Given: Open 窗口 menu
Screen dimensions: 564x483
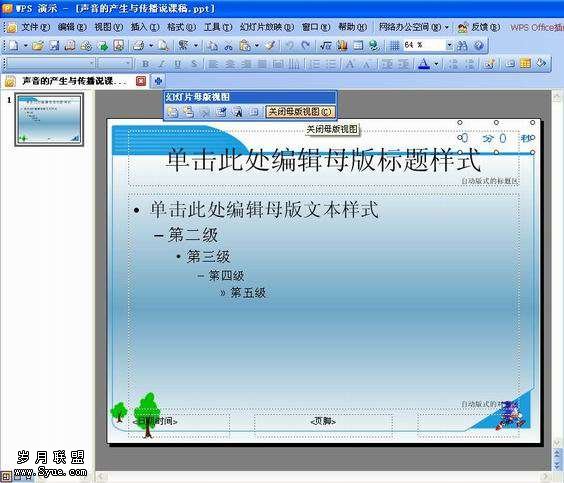Looking at the screenshot, I should click(x=315, y=27).
